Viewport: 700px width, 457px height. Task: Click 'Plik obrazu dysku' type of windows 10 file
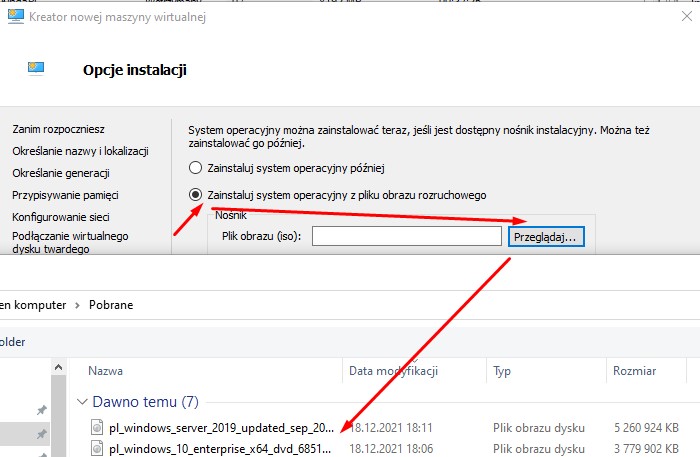(x=539, y=449)
